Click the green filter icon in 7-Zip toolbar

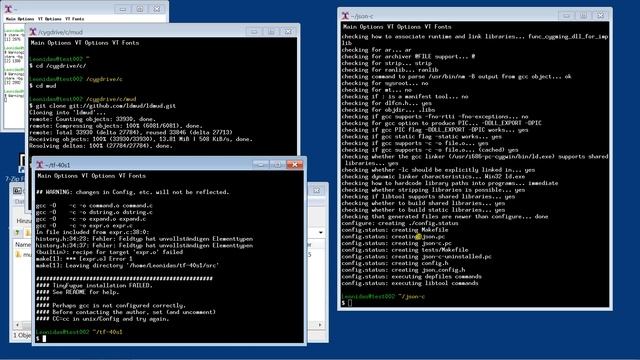[17, 233]
